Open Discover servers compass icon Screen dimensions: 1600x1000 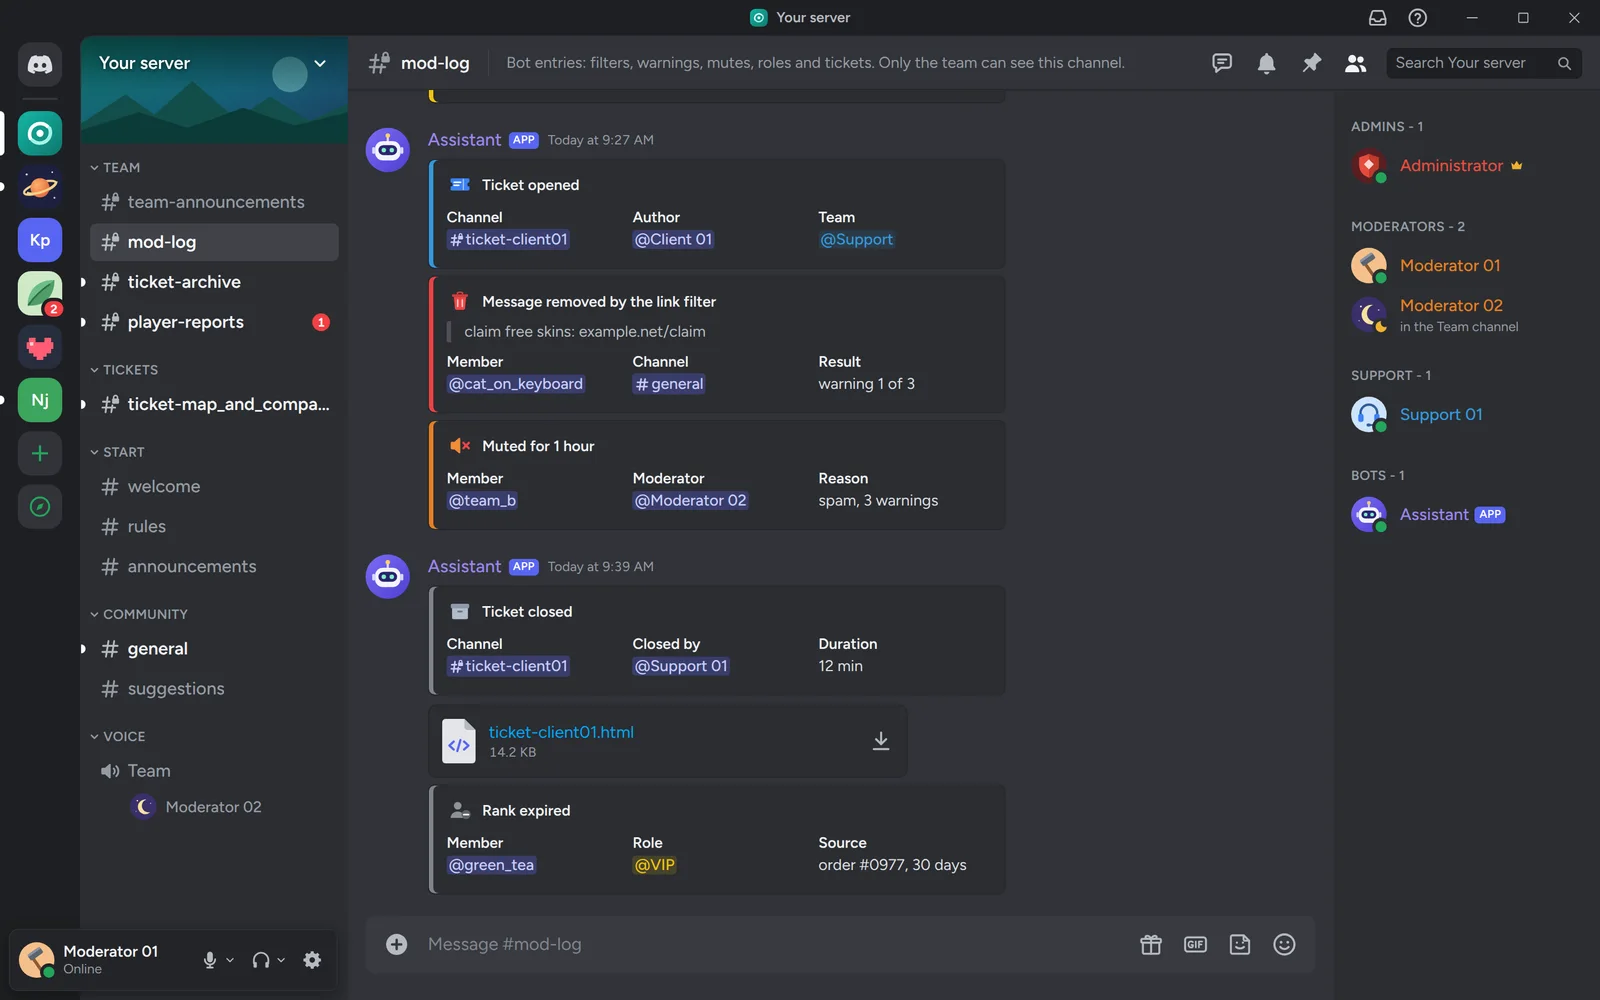40,507
